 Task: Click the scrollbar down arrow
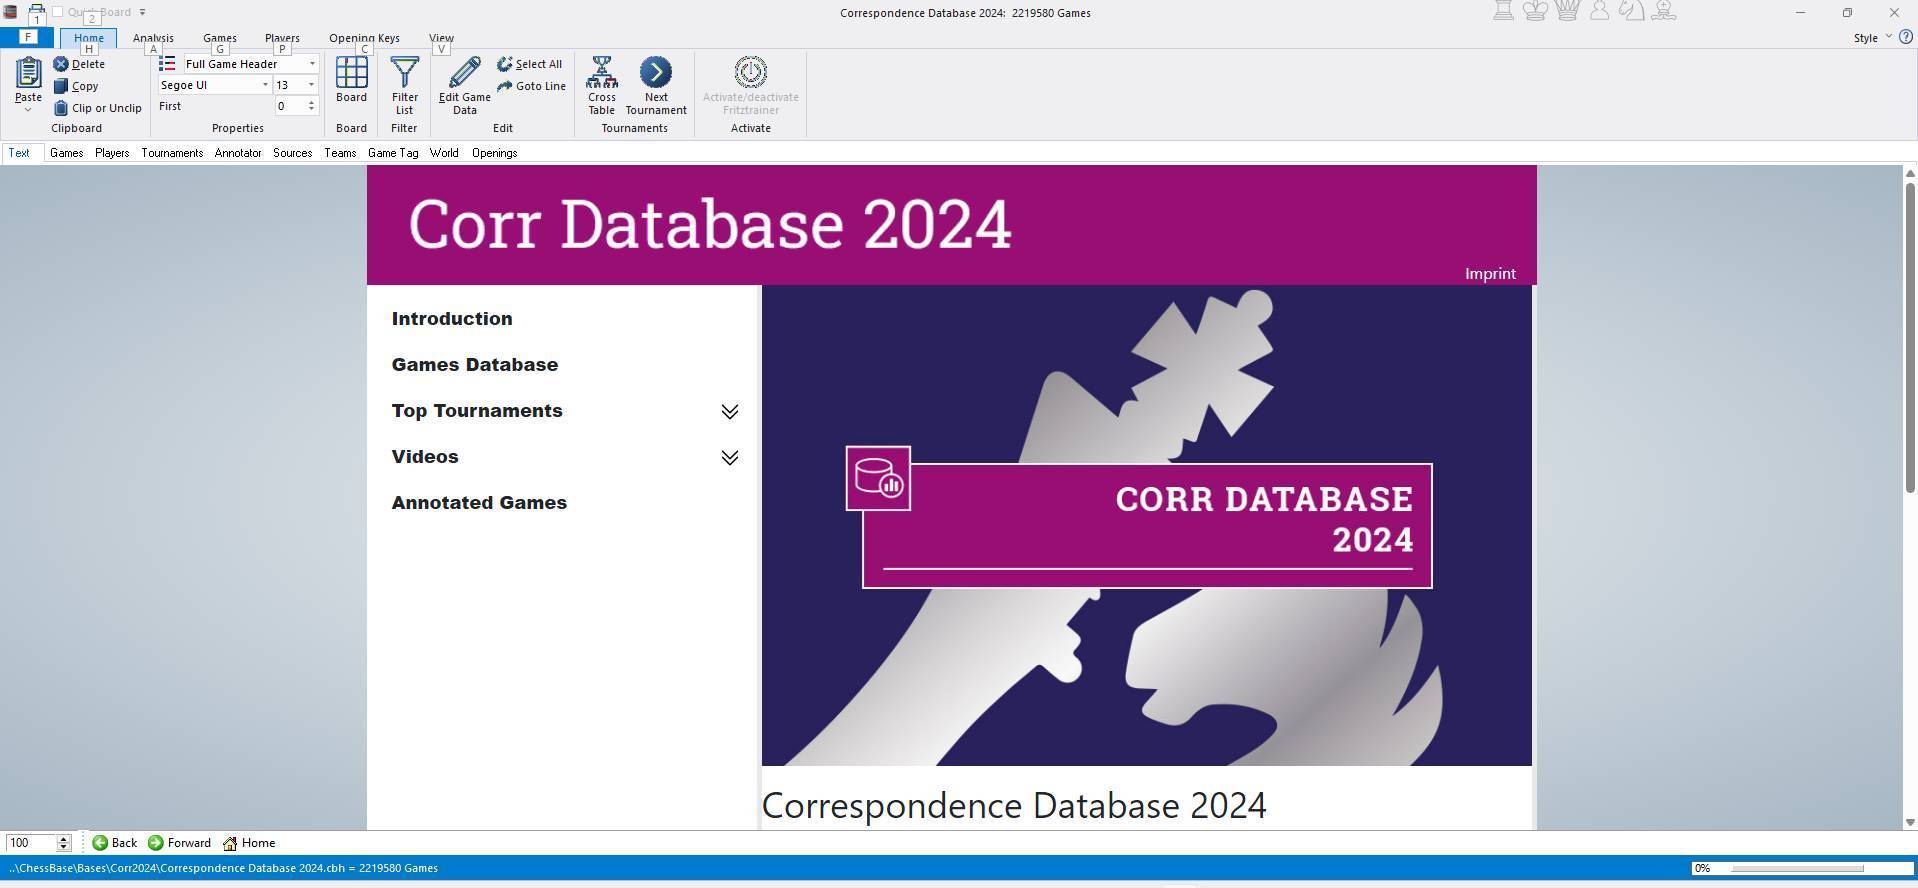1909,822
